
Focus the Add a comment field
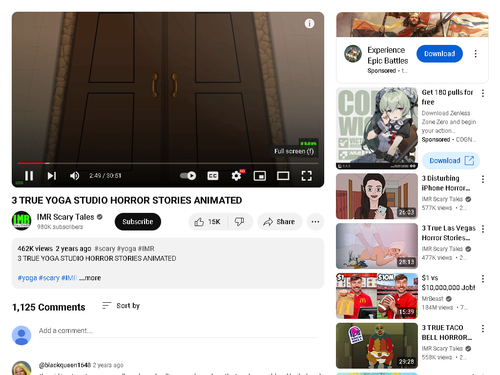(x=177, y=331)
